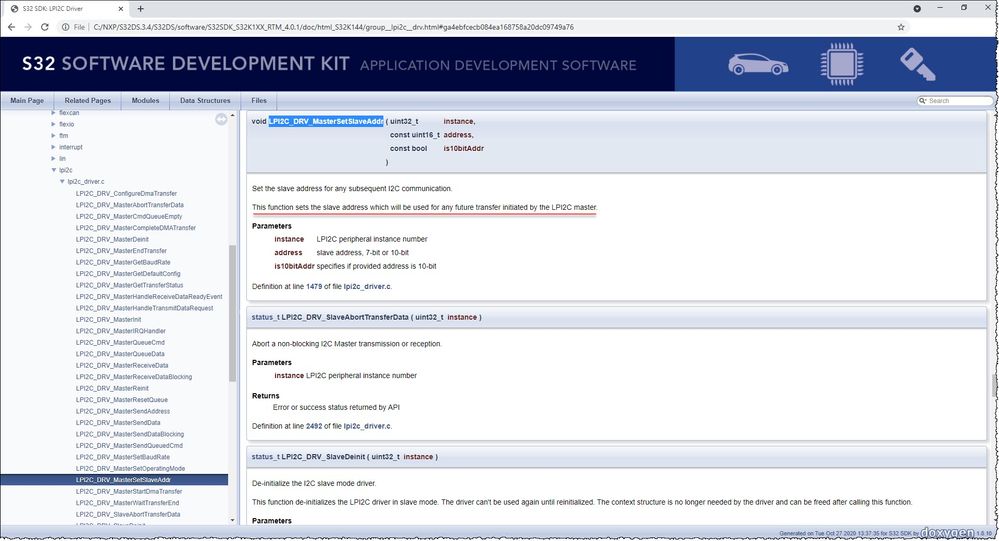The height and width of the screenshot is (541, 999).
Task: Go back to the previous browser page
Action: 11,27
